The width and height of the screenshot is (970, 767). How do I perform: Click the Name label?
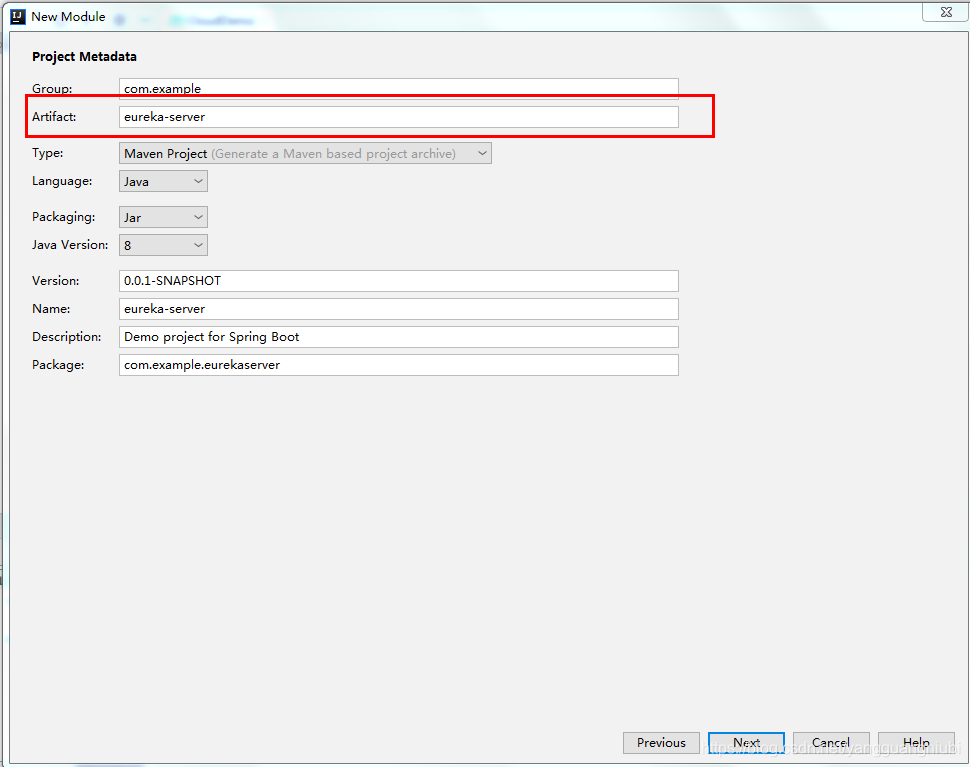(51, 308)
